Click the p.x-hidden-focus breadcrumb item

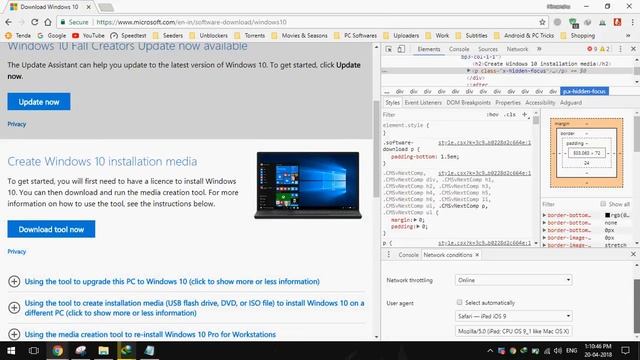tap(584, 91)
